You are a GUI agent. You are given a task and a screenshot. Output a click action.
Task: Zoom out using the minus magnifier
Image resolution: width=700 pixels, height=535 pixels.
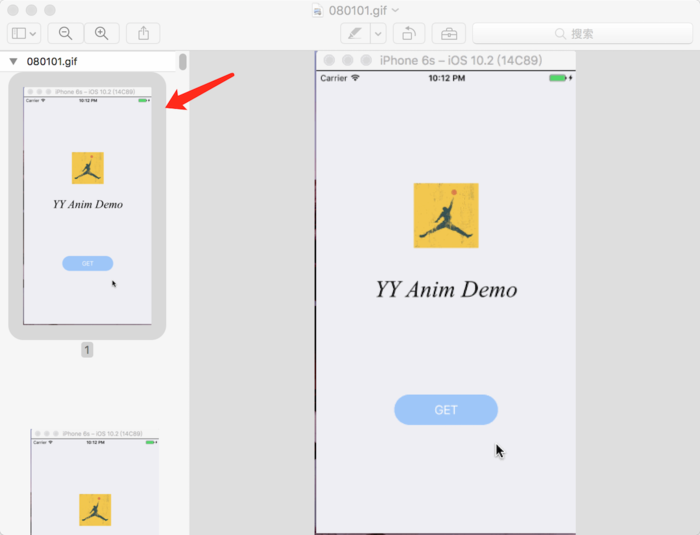click(66, 33)
